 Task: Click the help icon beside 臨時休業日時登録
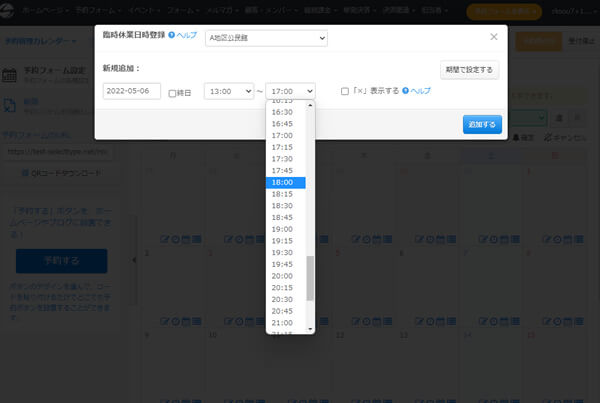(172, 36)
